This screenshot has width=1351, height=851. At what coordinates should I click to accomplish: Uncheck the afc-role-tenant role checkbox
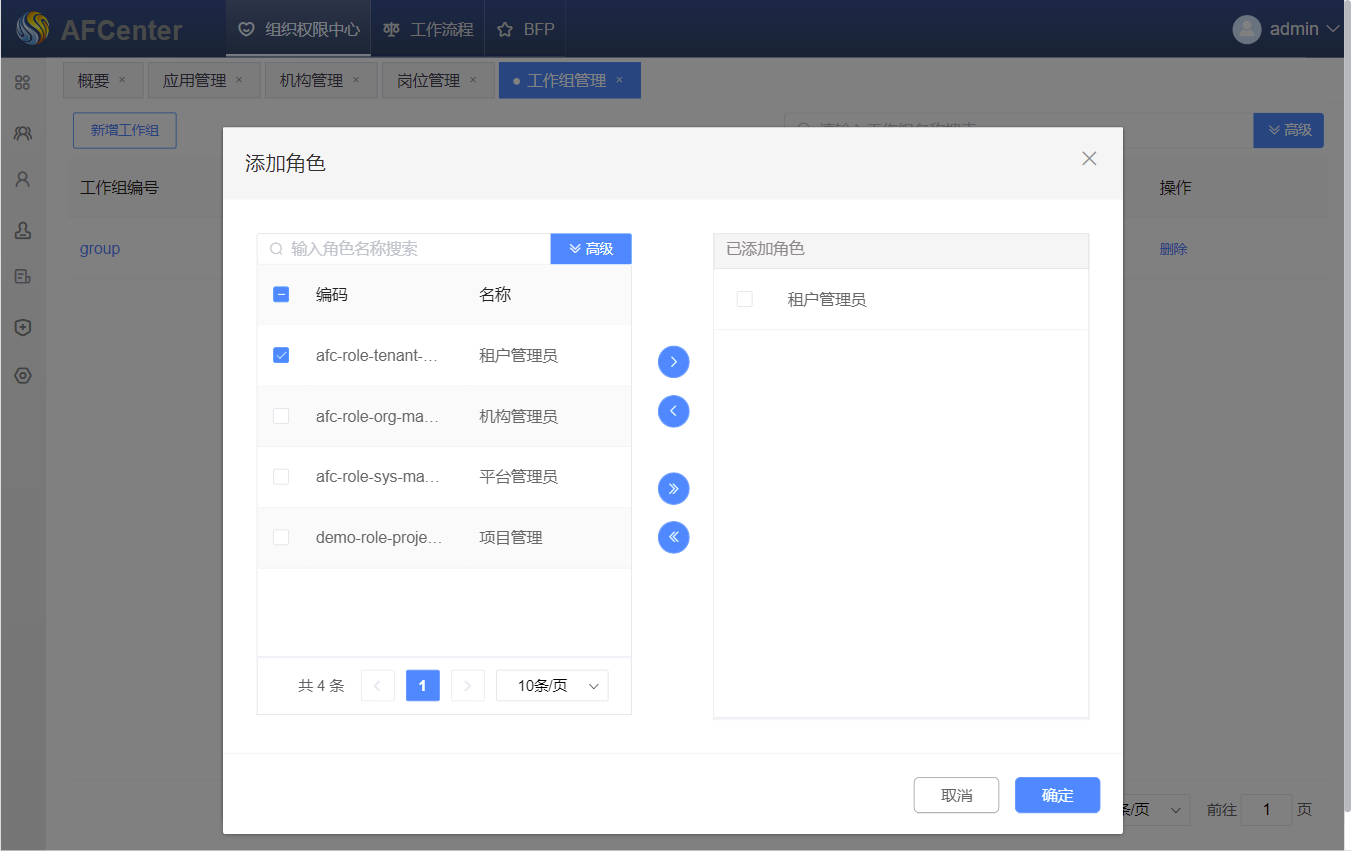(x=281, y=355)
